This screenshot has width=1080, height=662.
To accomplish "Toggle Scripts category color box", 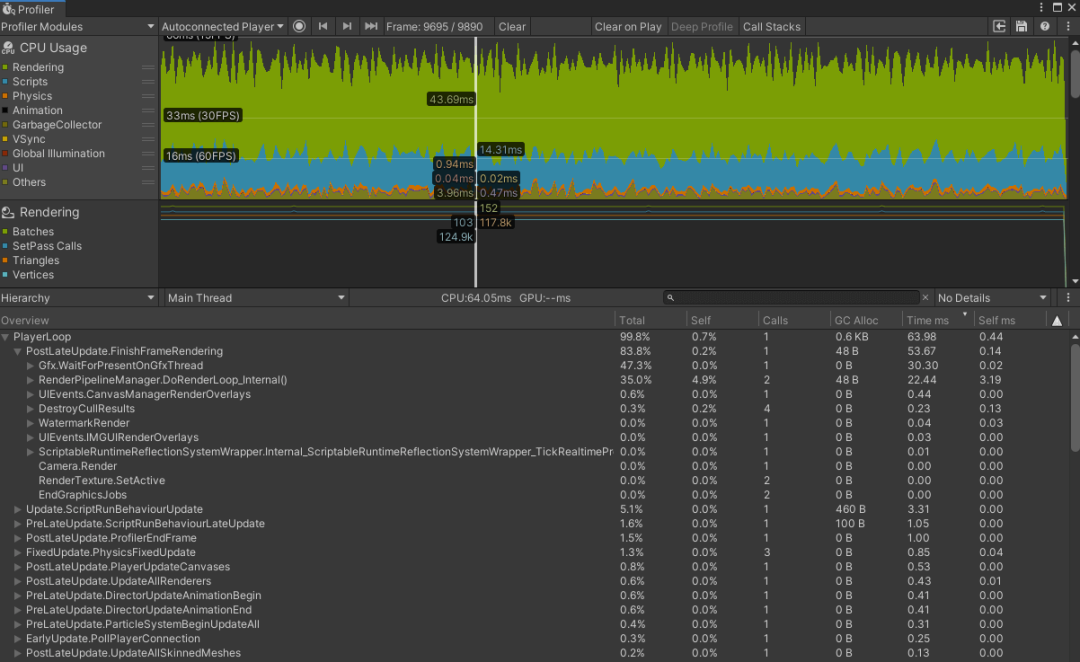I will click(x=6, y=81).
